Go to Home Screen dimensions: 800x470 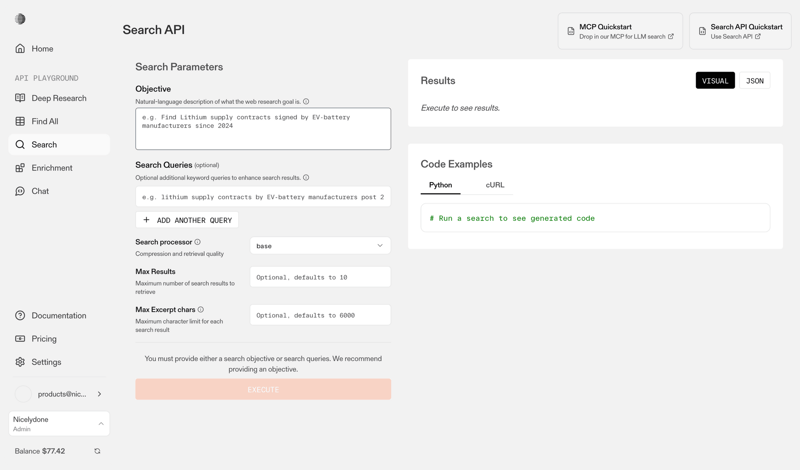(x=59, y=48)
